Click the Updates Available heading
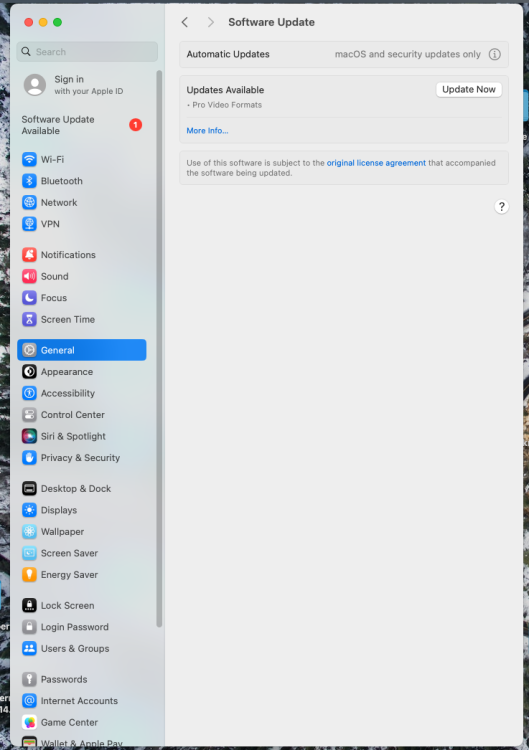This screenshot has width=529, height=750. 225,90
